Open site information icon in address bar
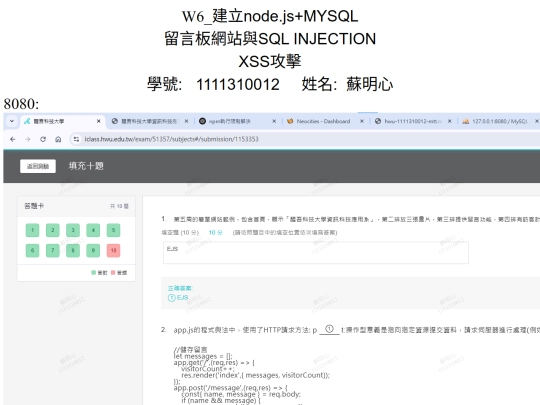Viewport: 540px width, 405px height. 76,139
